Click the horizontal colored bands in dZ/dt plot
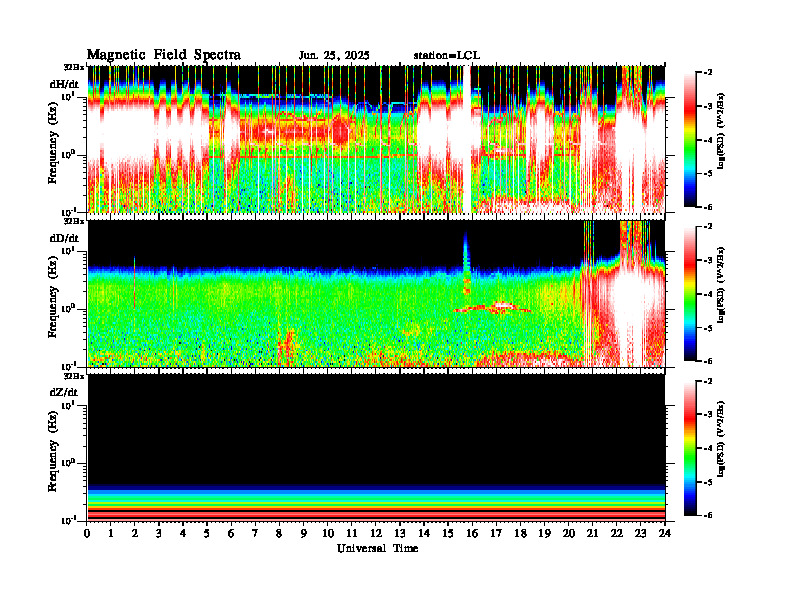This screenshot has height=612, width=792. 376,503
